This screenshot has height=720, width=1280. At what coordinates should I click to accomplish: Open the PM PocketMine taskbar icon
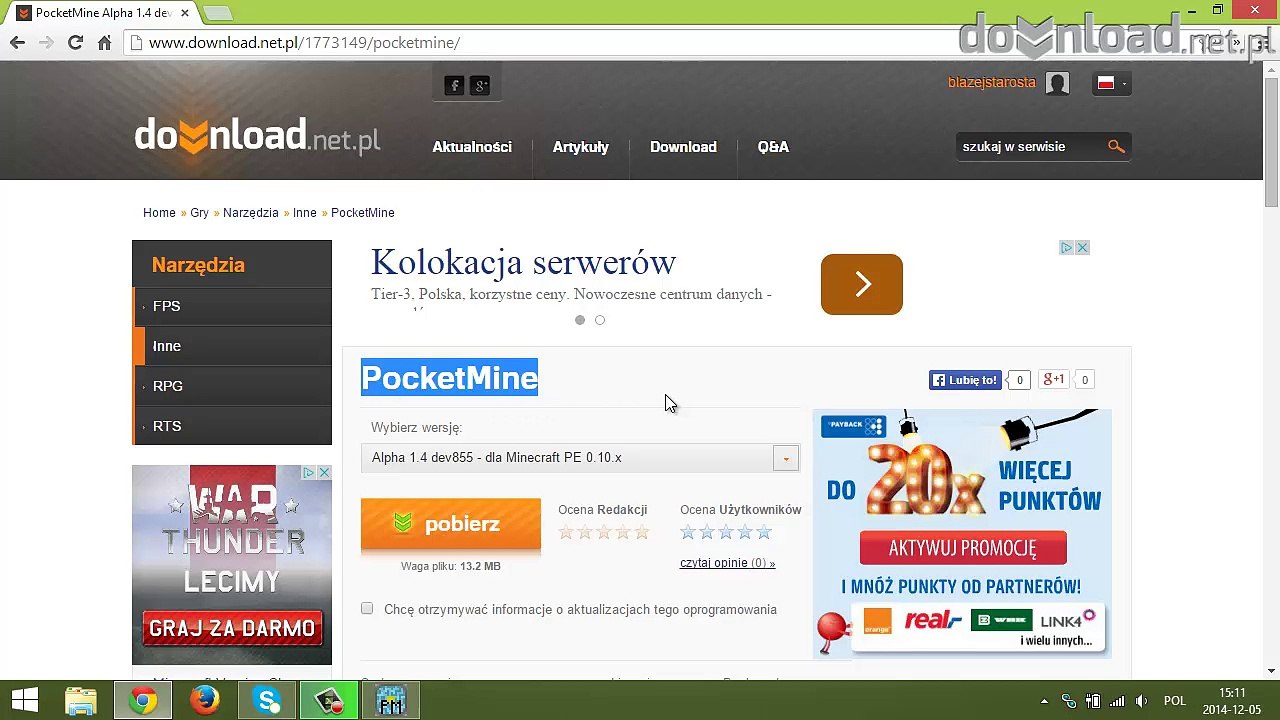(x=390, y=701)
